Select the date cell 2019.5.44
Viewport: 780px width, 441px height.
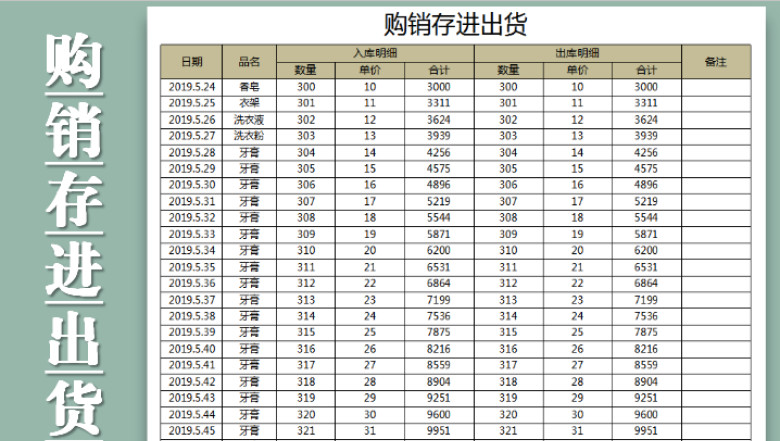(192, 414)
